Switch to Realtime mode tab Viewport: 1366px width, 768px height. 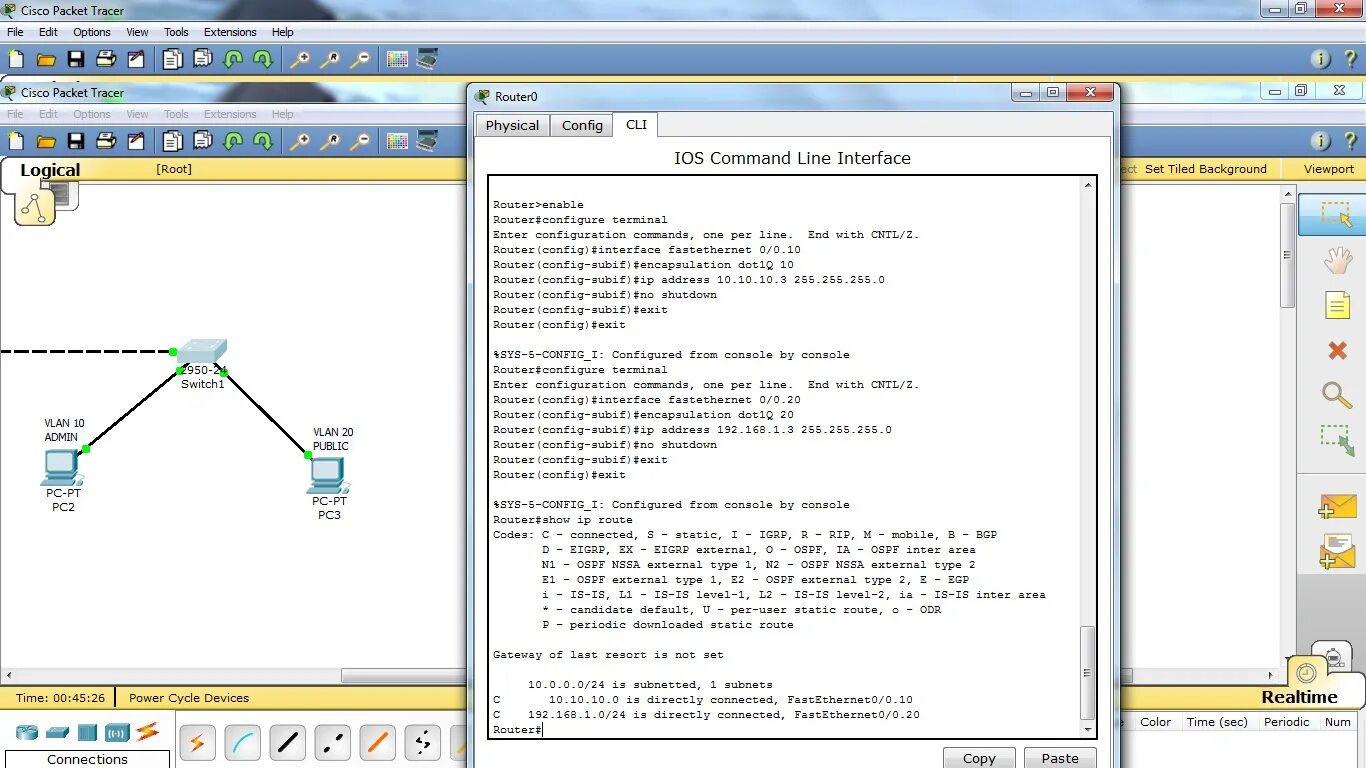[x=1299, y=697]
